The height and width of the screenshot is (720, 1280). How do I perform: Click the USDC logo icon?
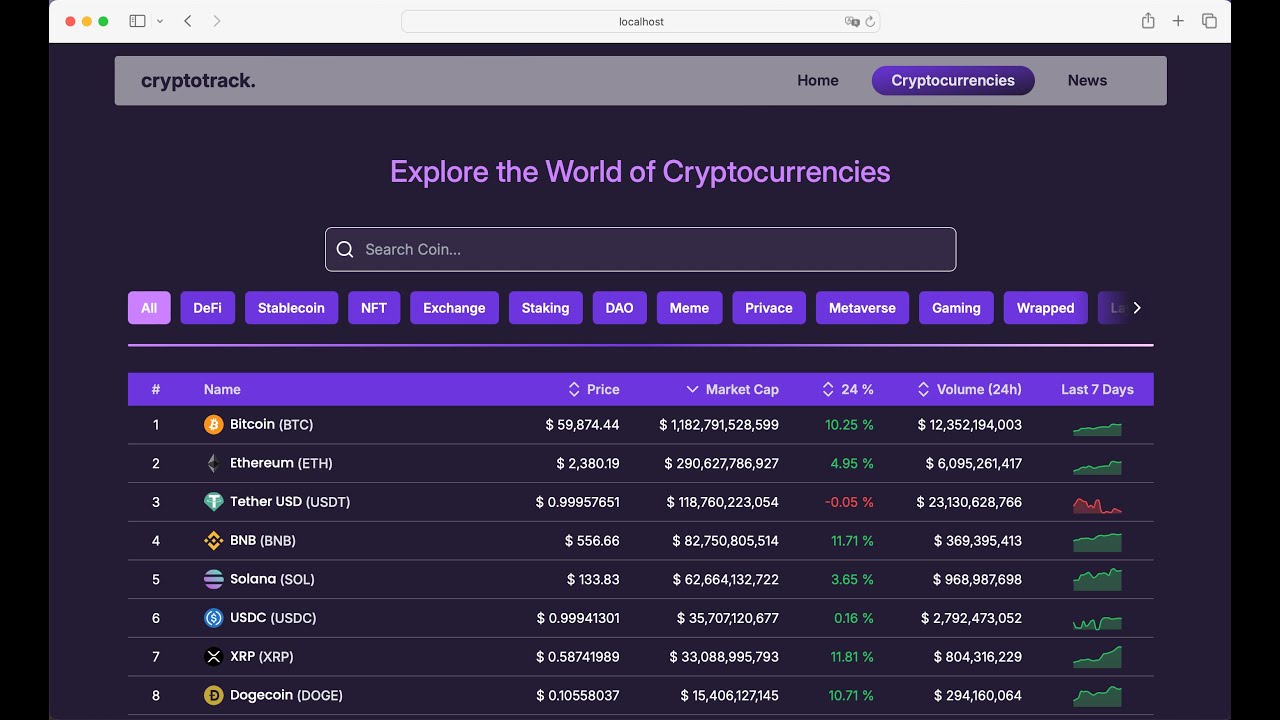(x=213, y=618)
